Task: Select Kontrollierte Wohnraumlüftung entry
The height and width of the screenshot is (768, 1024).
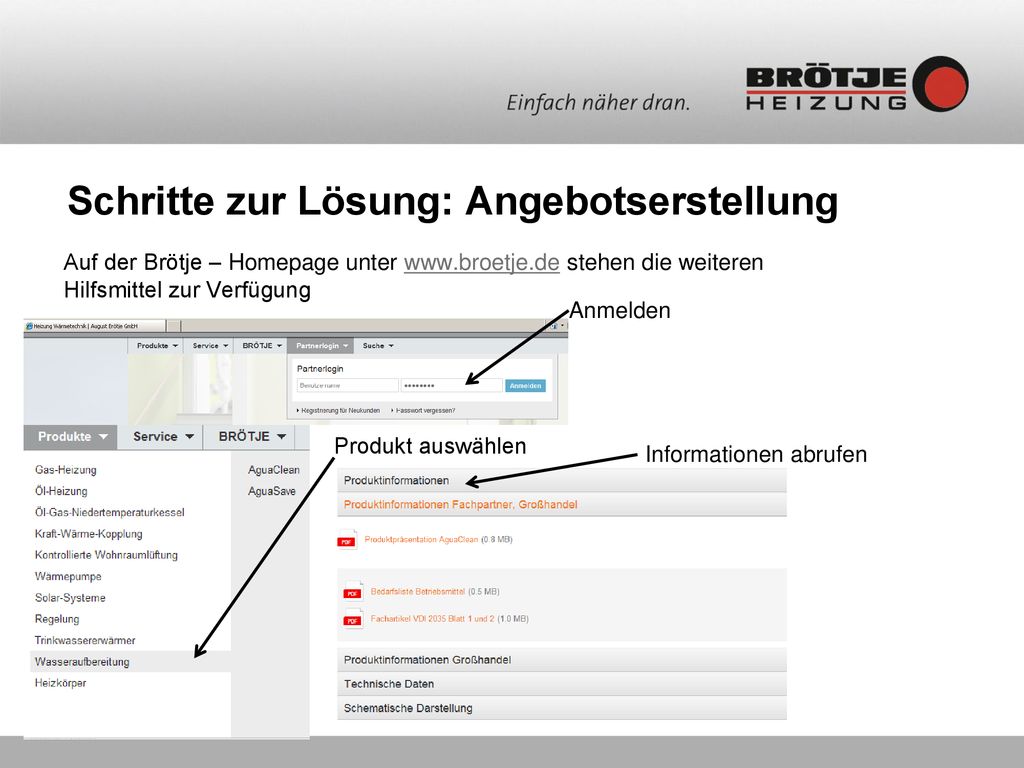Action: (106, 555)
